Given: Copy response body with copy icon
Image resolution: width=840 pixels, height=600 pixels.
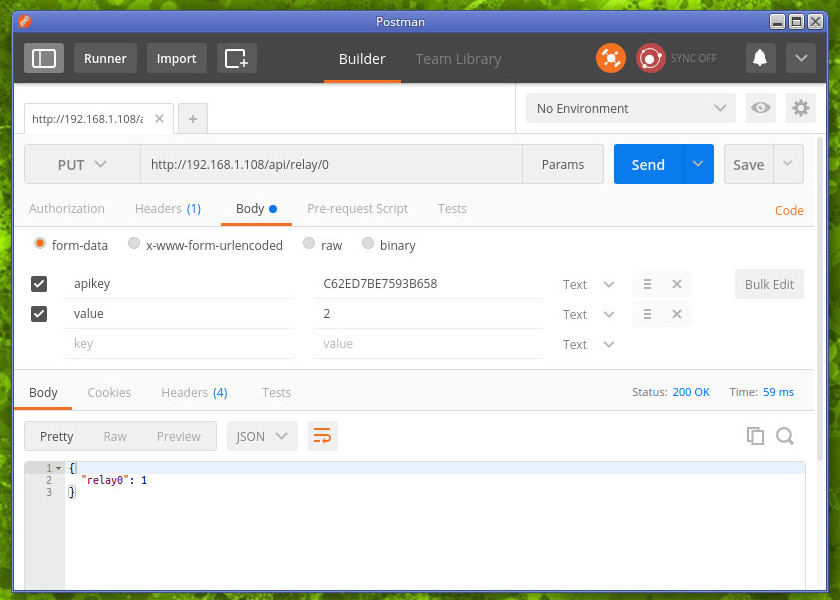Looking at the screenshot, I should coord(755,436).
